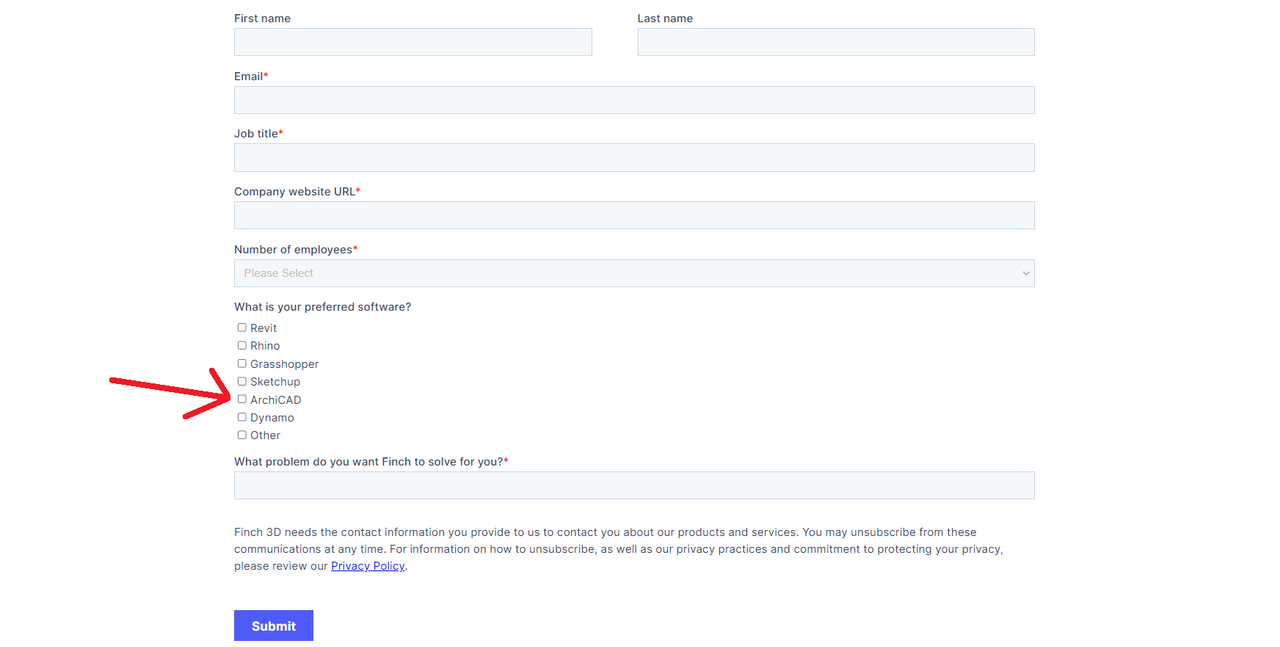
Task: Click into the Email field
Action: [634, 100]
